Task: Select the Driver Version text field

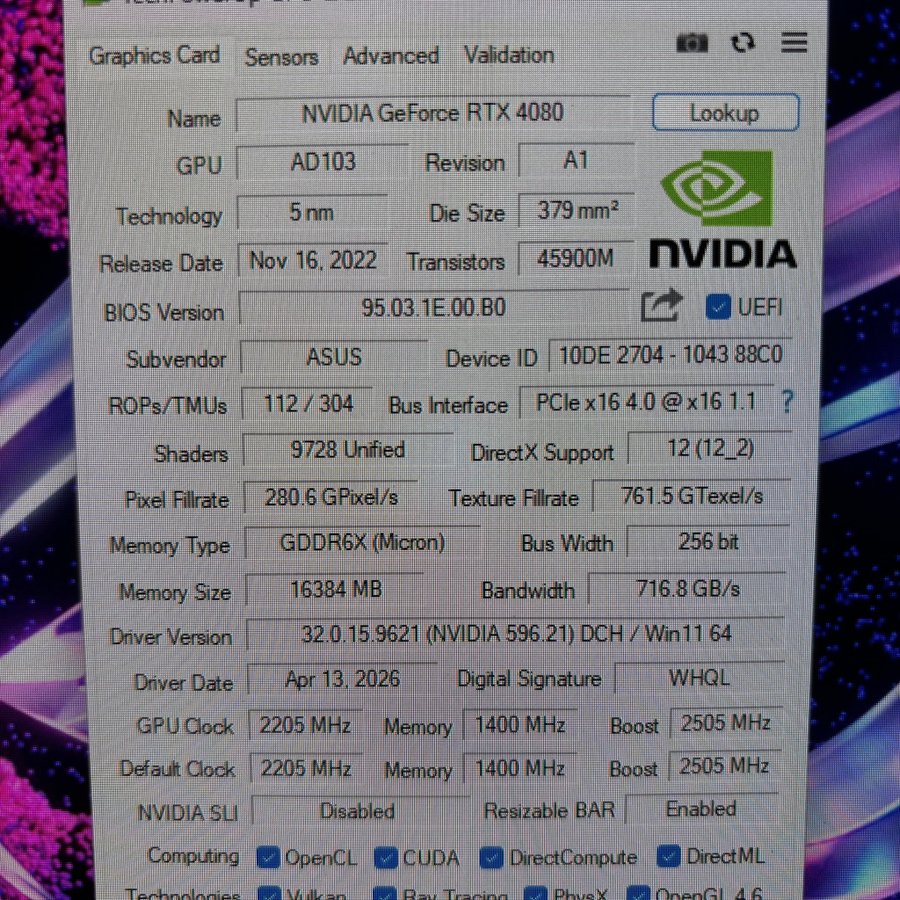Action: (x=515, y=634)
